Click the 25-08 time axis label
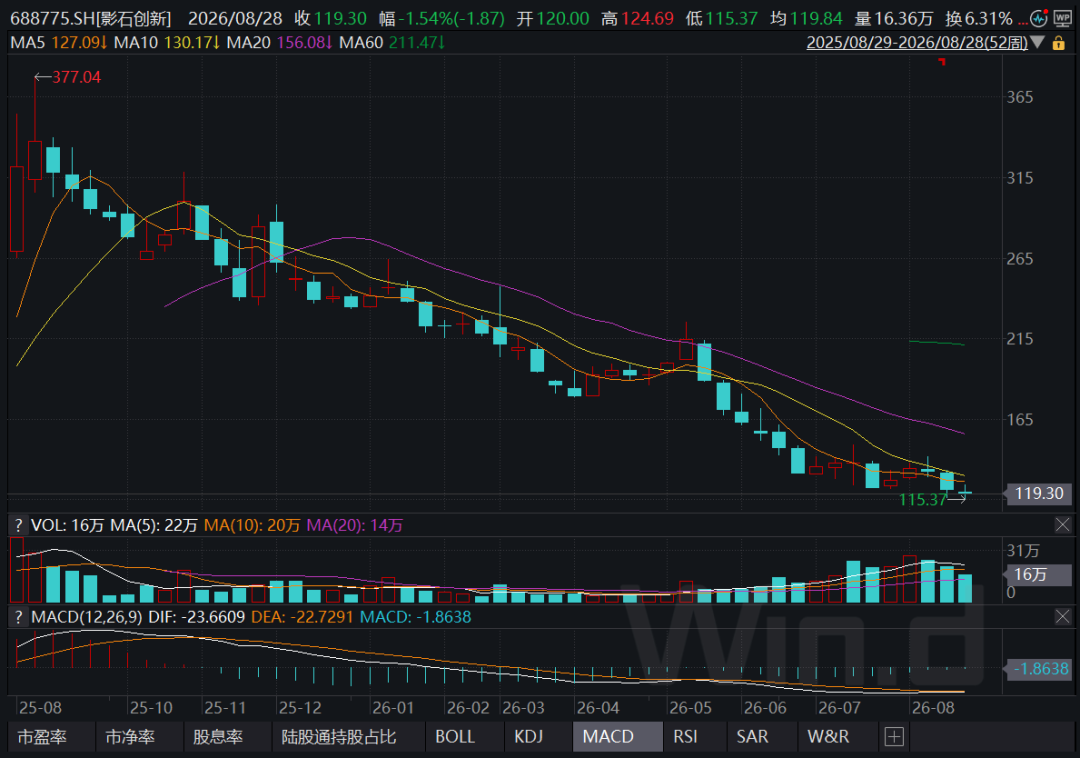Screen dimensions: 1080x758 pos(40,708)
